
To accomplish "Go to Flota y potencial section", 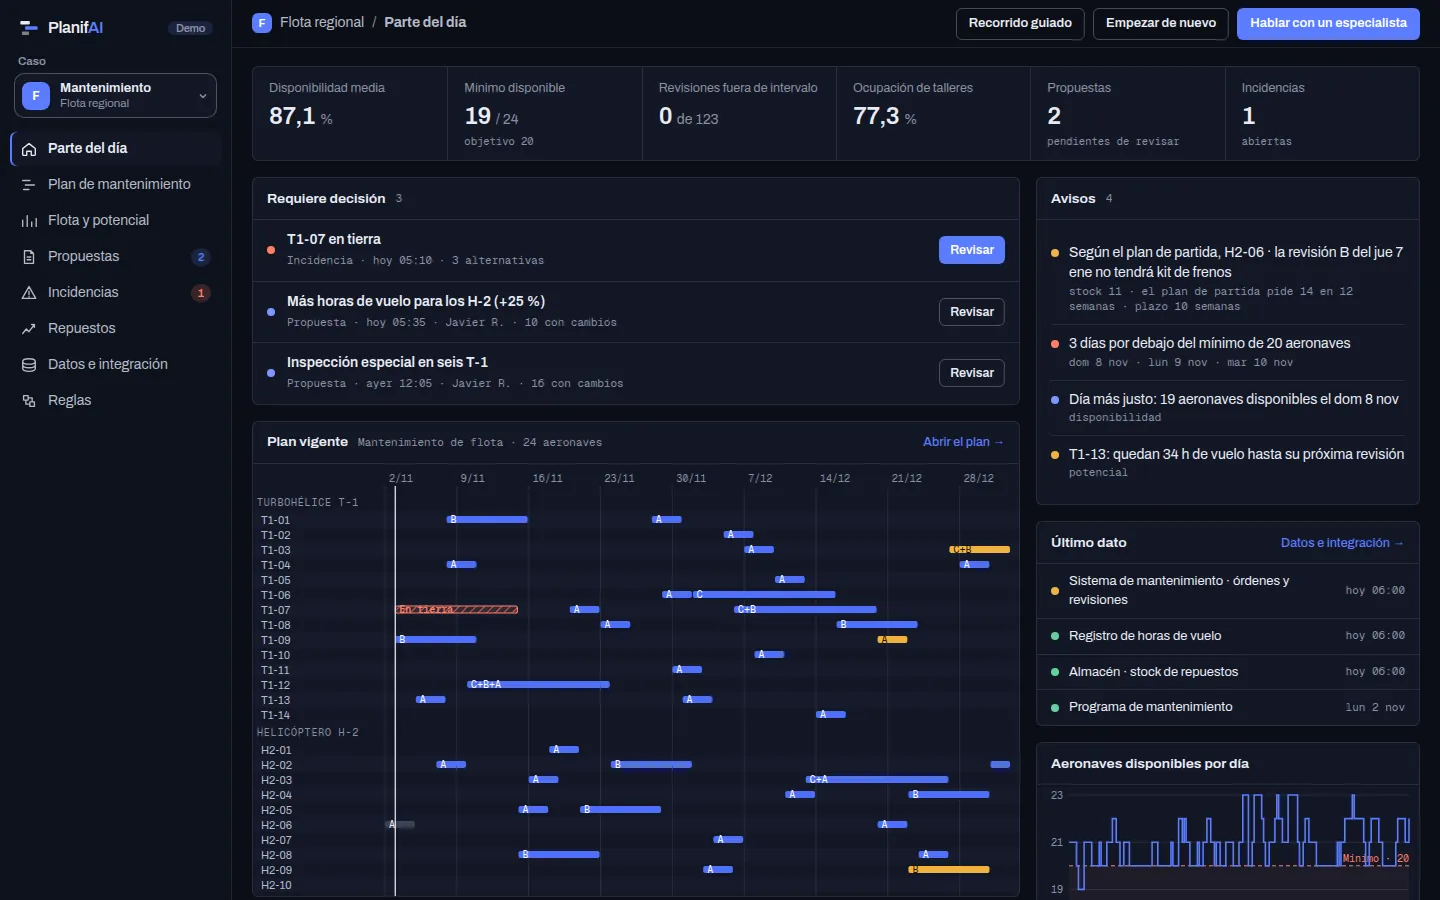I will [x=116, y=221].
